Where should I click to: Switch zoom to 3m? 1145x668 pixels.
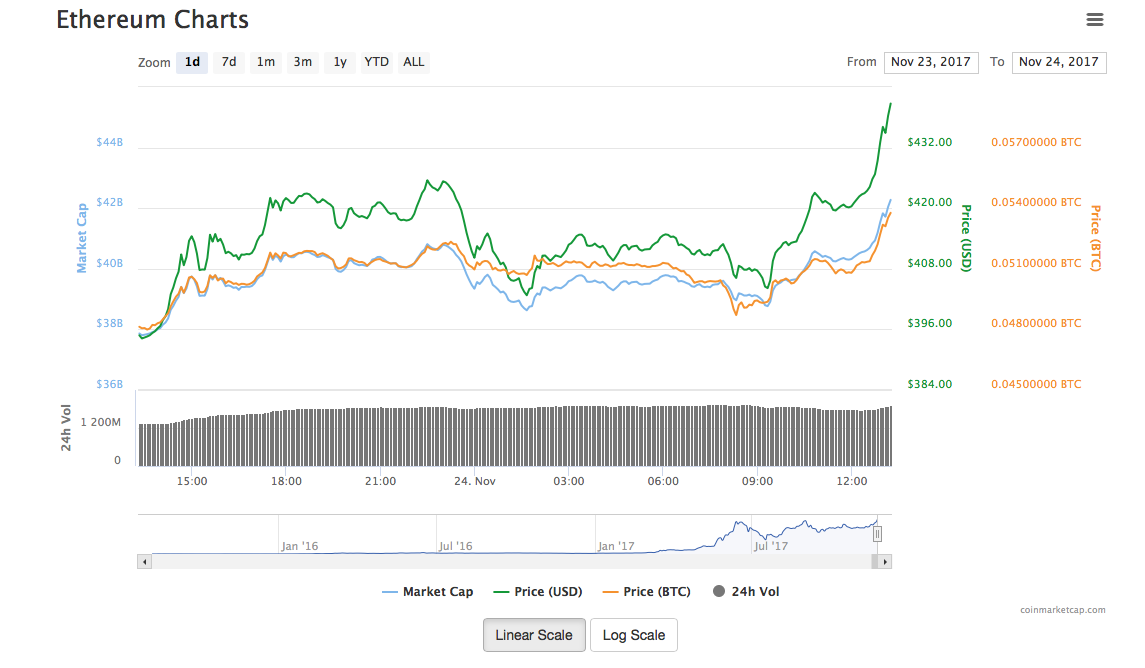(x=302, y=62)
